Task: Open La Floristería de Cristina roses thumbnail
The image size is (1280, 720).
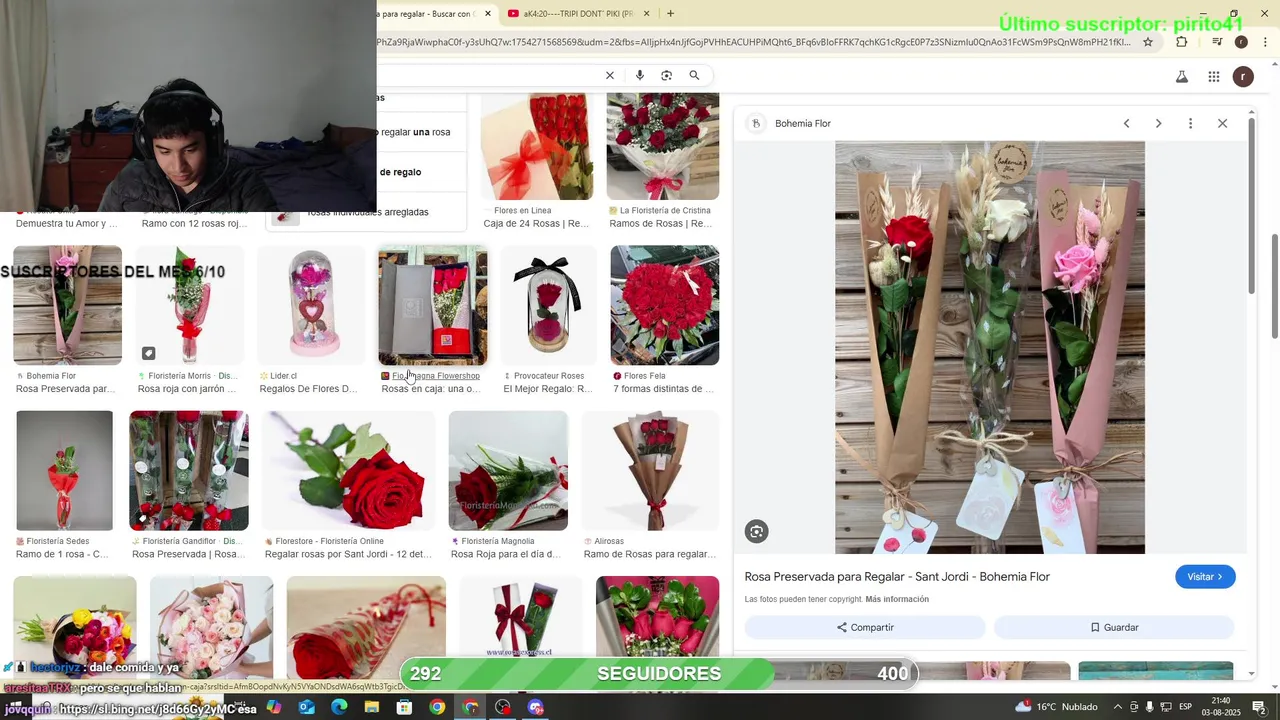Action: tap(663, 146)
